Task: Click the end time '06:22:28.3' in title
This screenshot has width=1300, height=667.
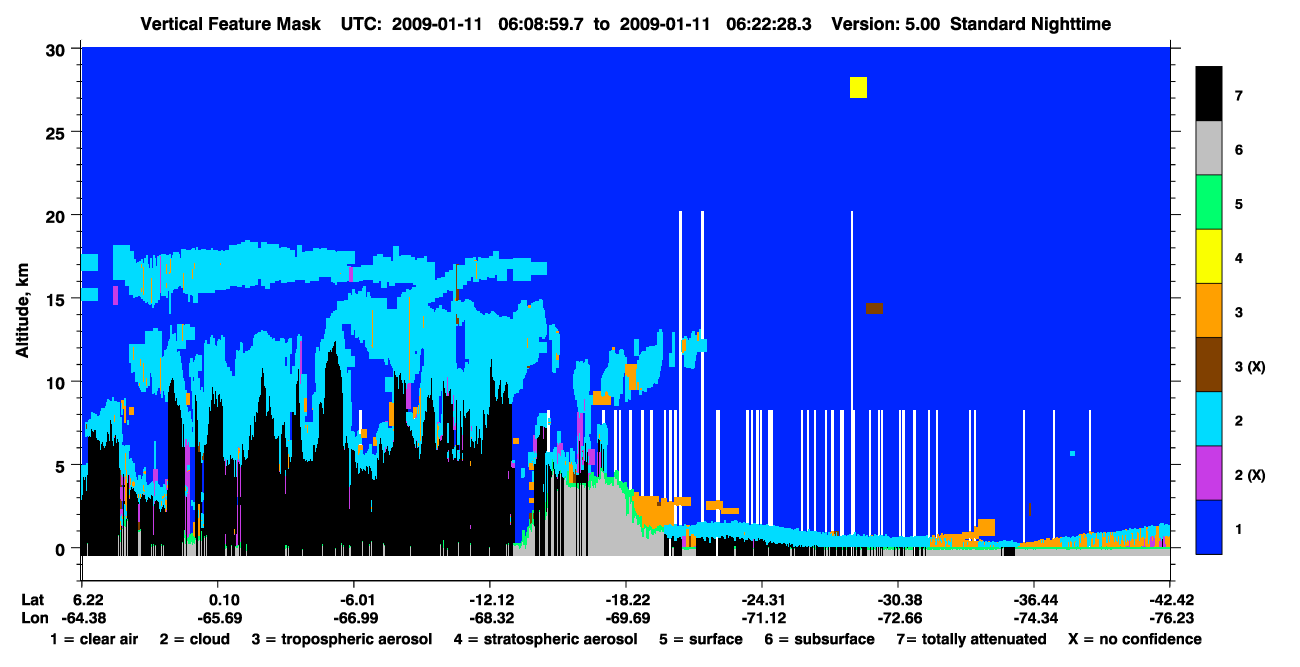Action: (769, 23)
